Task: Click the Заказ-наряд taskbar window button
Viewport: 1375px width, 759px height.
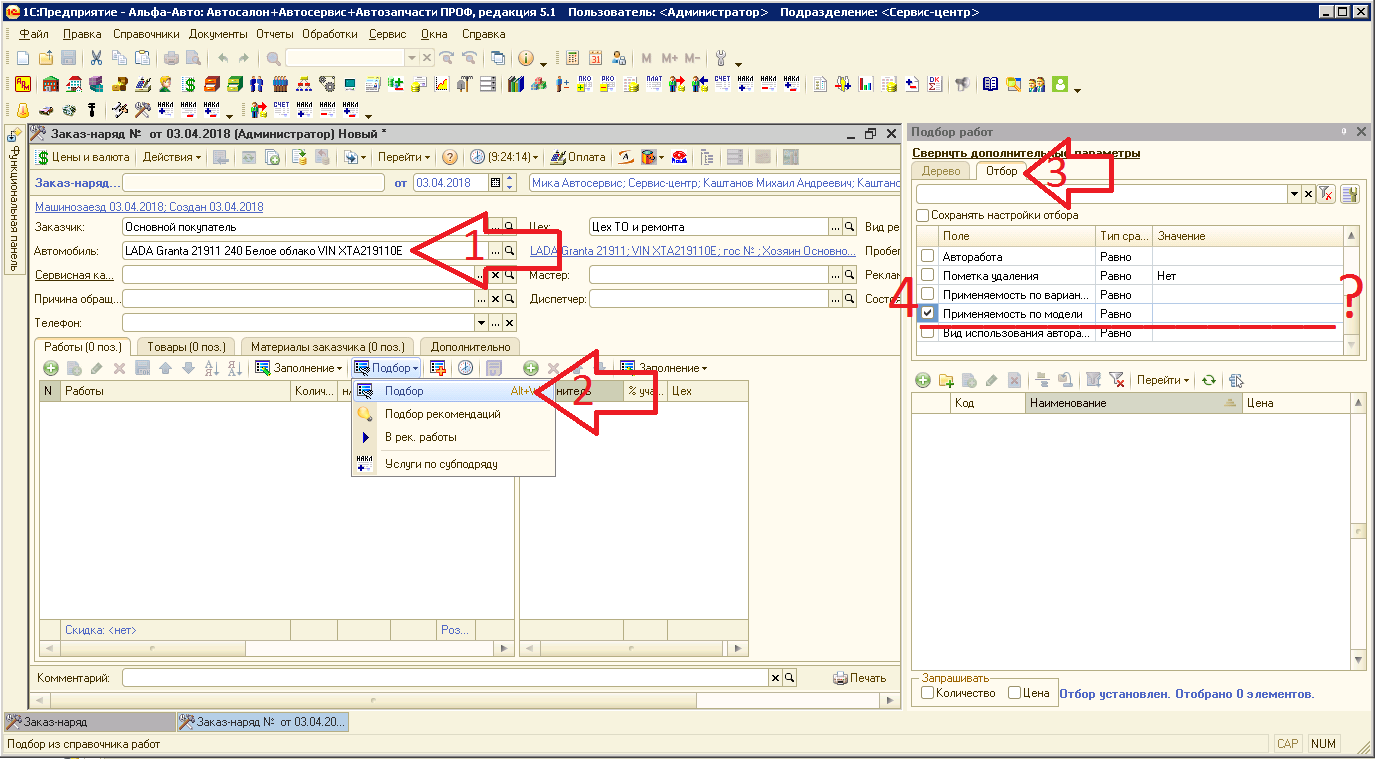Action: (x=88, y=721)
